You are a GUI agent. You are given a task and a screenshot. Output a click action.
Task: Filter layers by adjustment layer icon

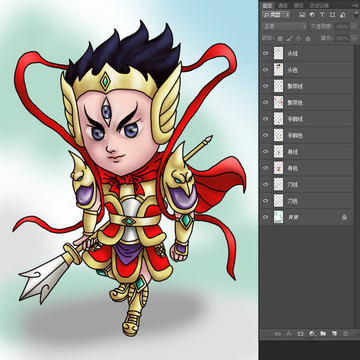tap(312, 15)
